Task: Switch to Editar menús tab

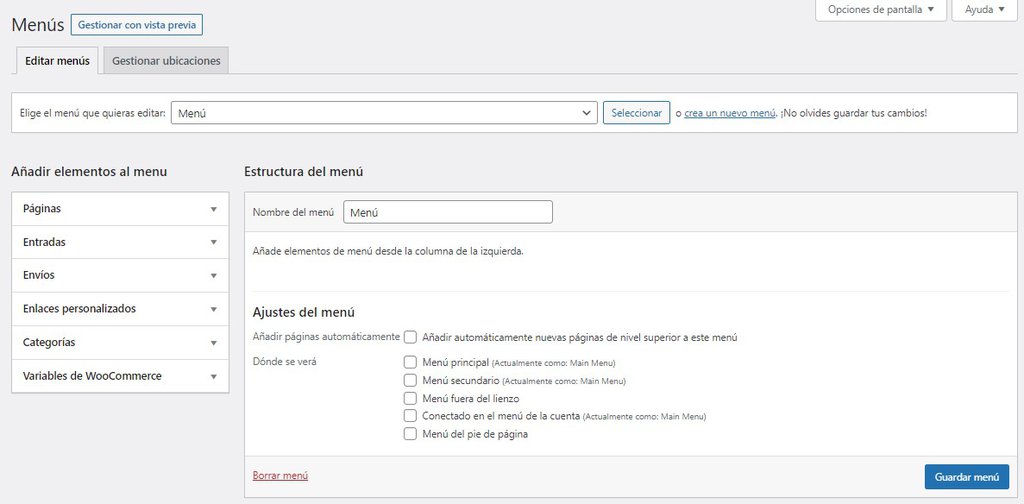Action: tap(57, 61)
